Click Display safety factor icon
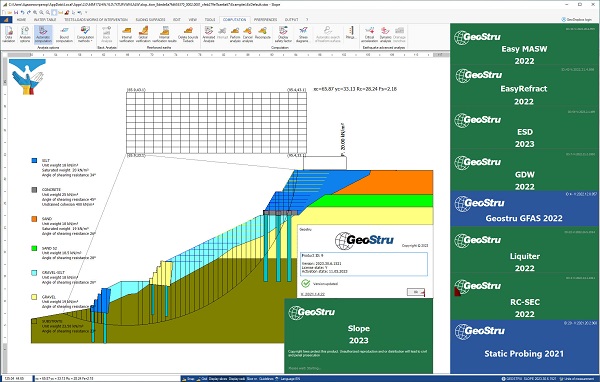 (x=283, y=34)
